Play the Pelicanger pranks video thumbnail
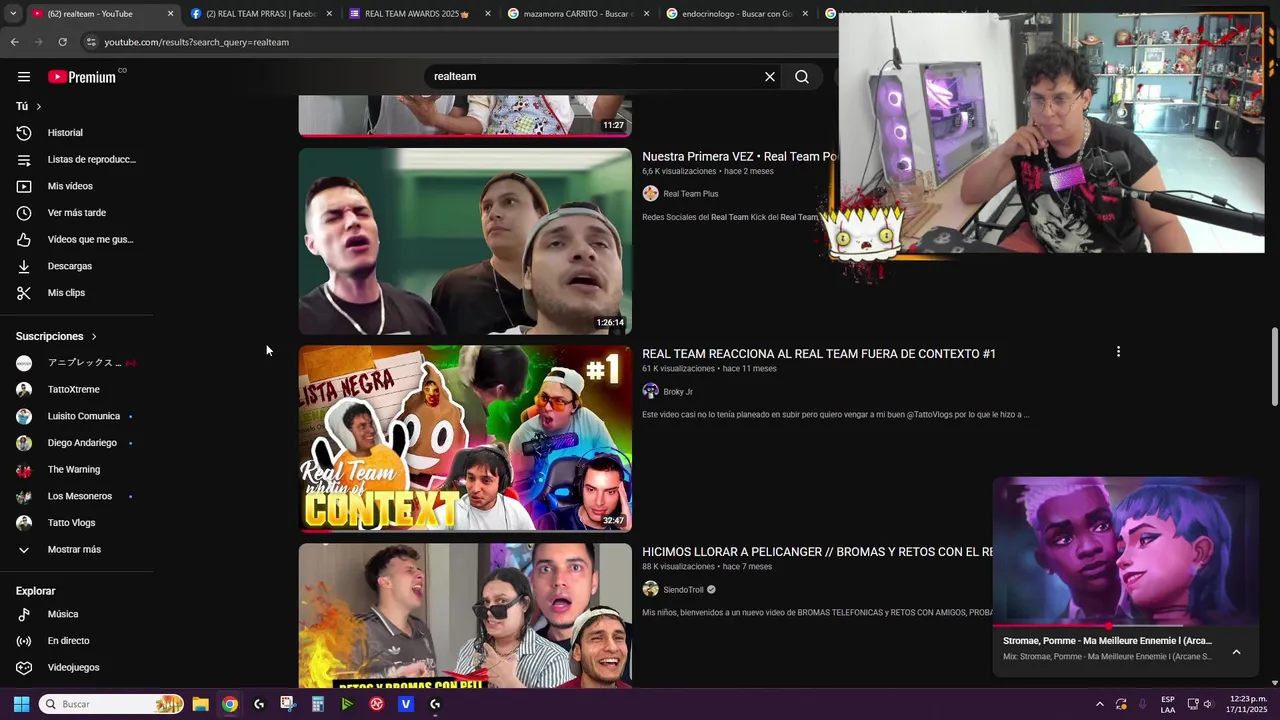The height and width of the screenshot is (720, 1280). pos(465,615)
